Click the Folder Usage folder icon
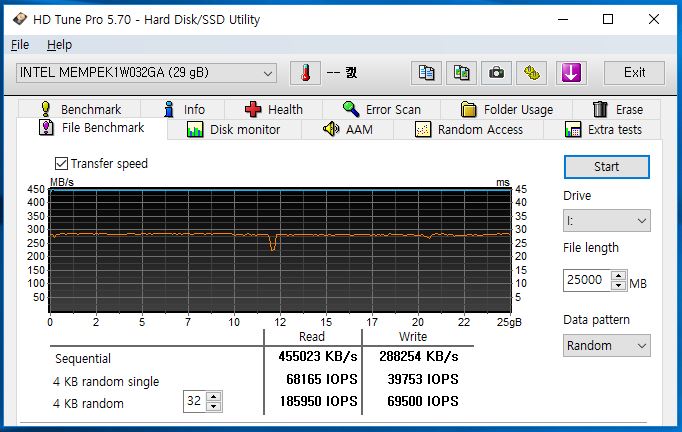682x432 pixels. click(468, 109)
